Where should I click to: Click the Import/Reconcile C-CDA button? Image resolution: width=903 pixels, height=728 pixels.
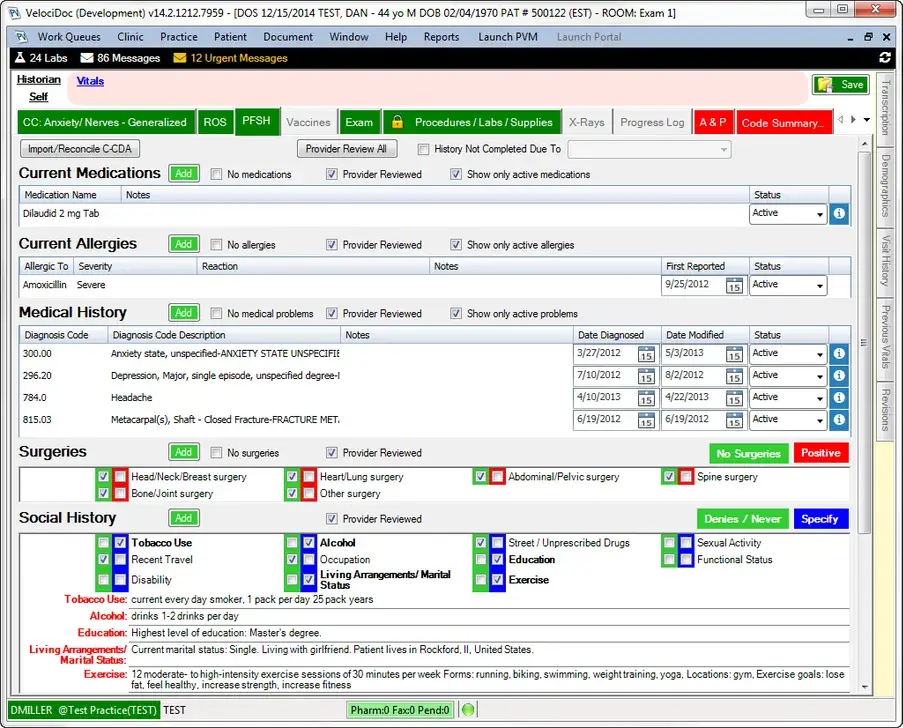point(81,148)
